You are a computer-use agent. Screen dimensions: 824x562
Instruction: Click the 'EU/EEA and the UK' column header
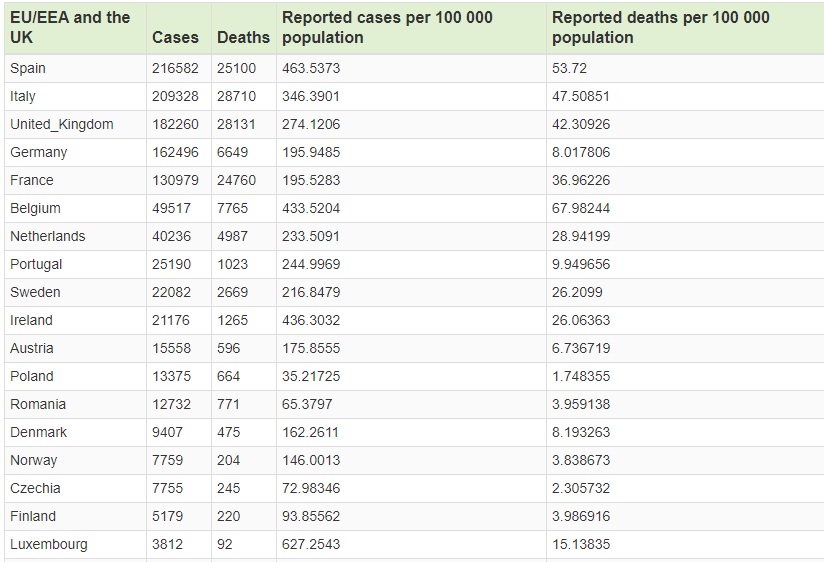70,27
